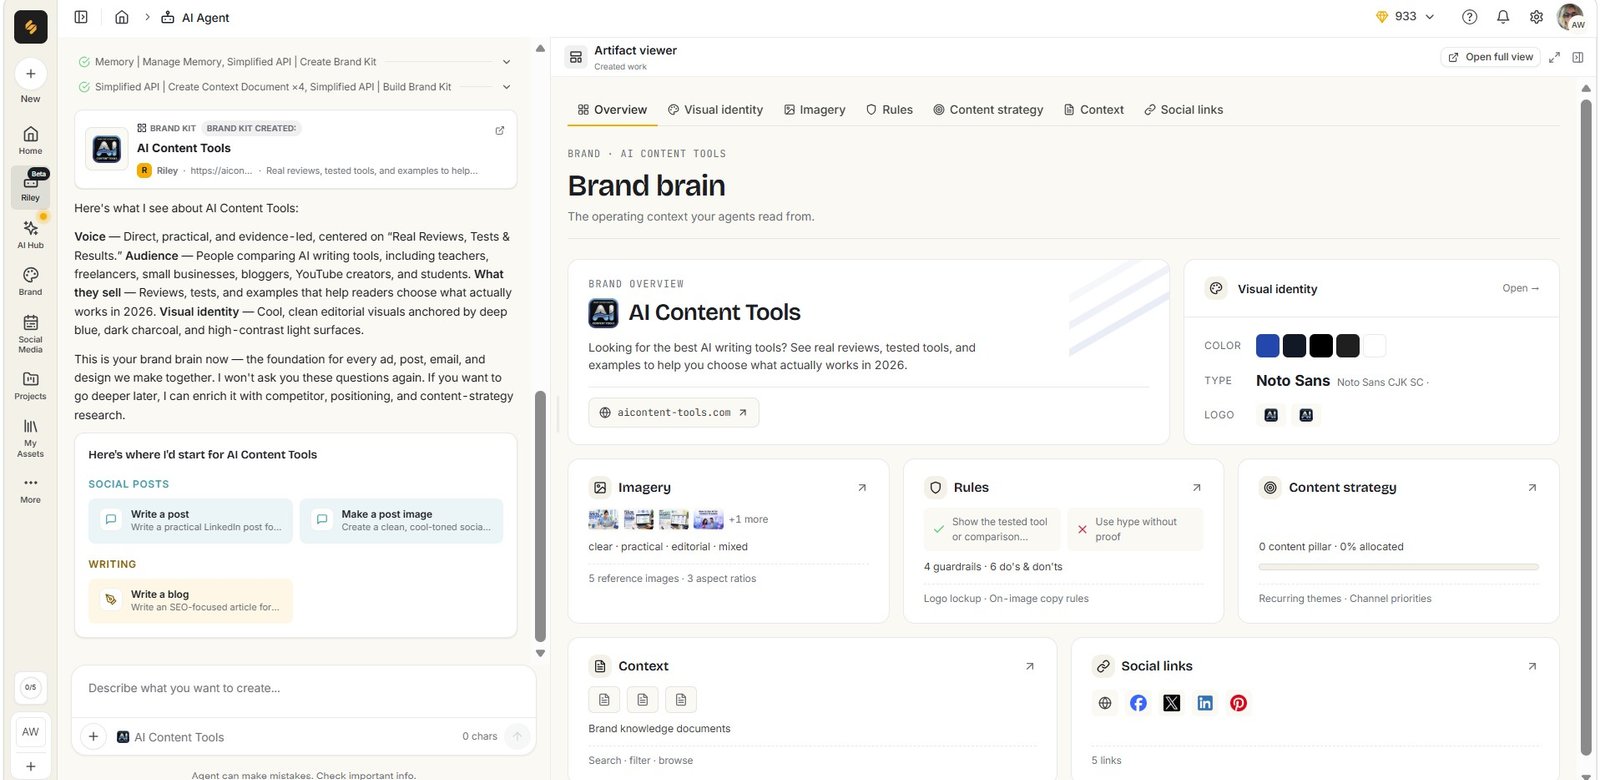Choose Write a blog suggestion
The image size is (1600, 780).
click(190, 601)
